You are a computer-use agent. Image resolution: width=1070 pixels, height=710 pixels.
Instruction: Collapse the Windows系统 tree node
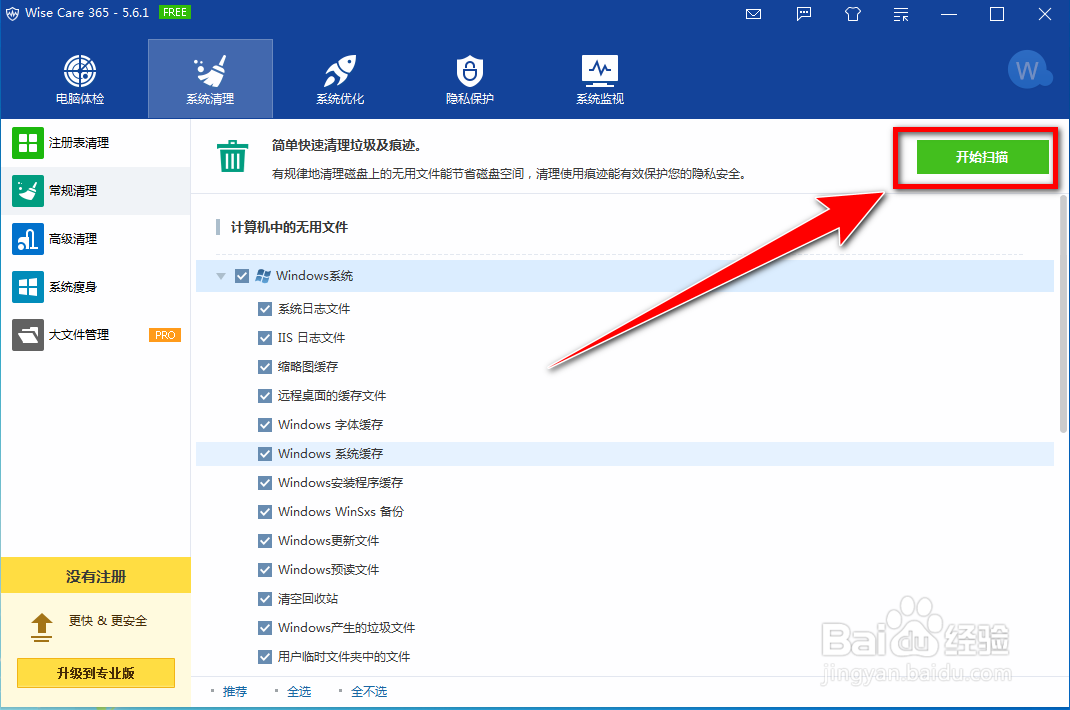220,275
